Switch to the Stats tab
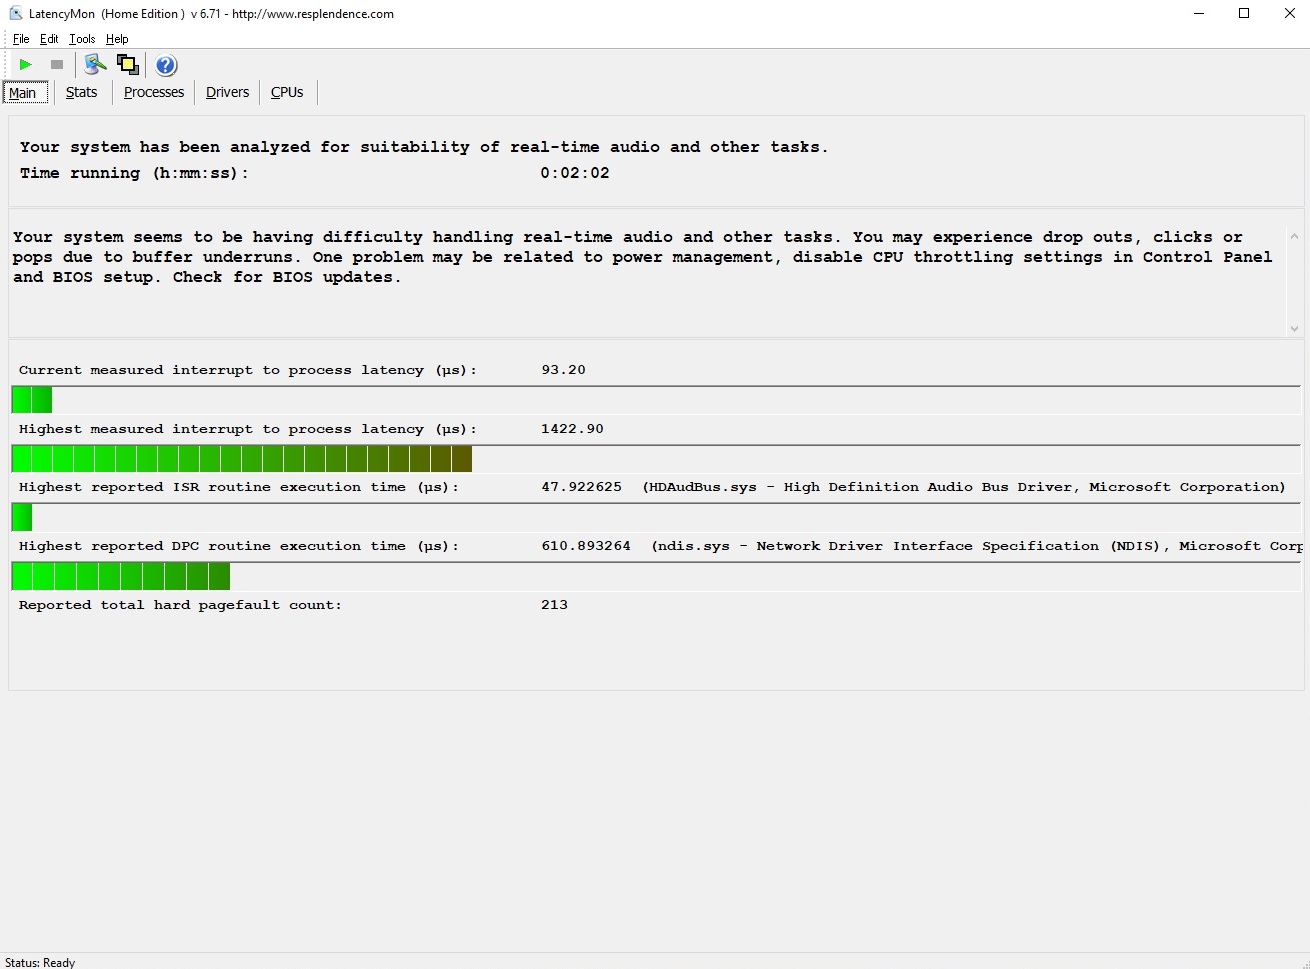Image resolution: width=1310 pixels, height=969 pixels. [x=82, y=92]
